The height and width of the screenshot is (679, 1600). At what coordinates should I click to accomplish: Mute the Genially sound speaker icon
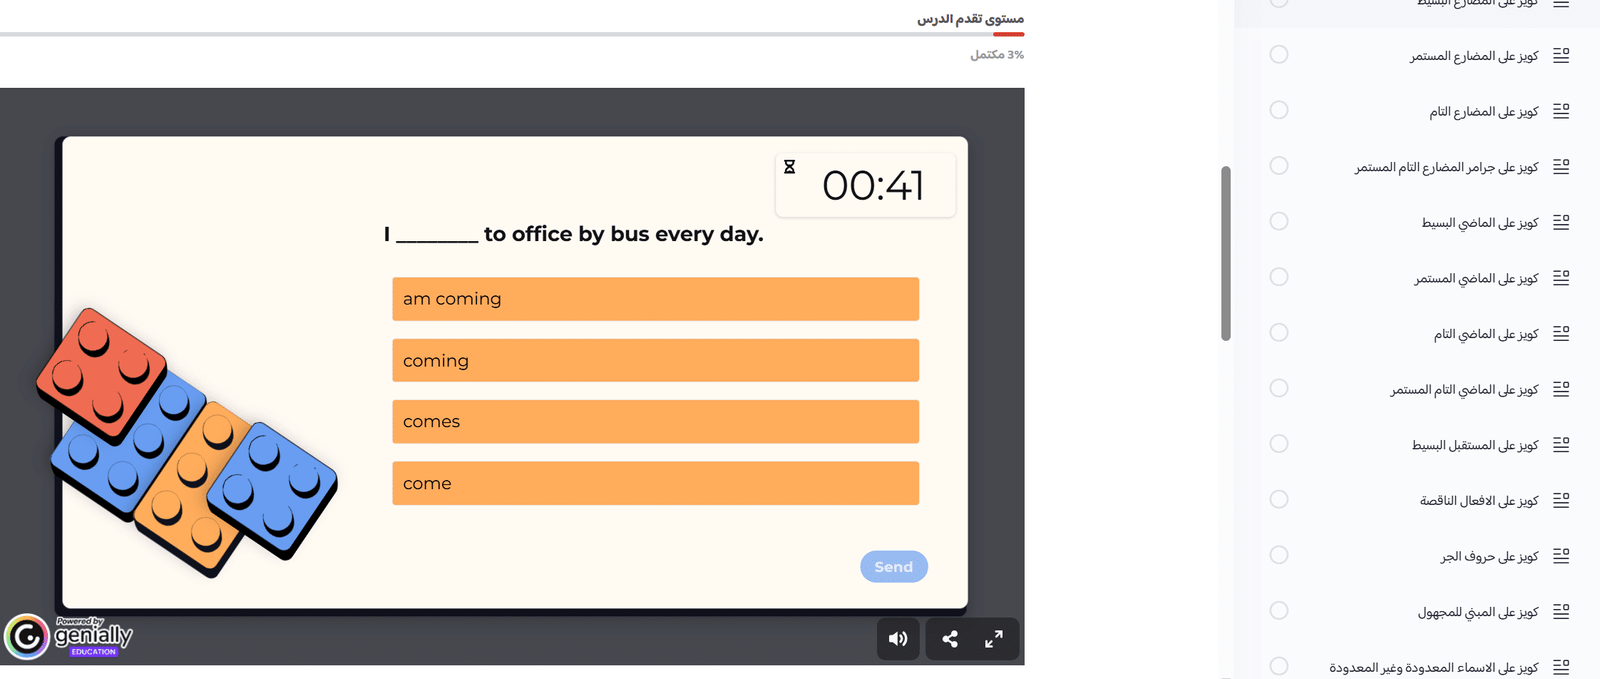click(x=898, y=639)
